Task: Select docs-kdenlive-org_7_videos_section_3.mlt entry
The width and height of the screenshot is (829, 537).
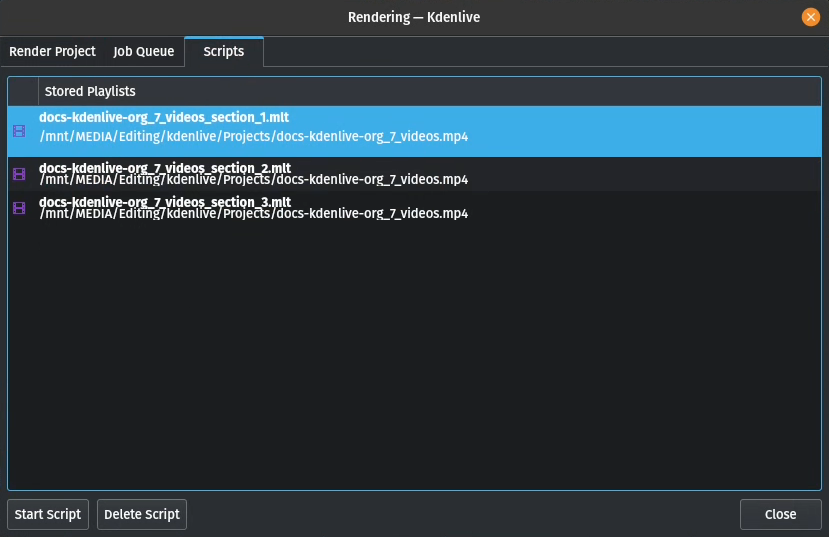Action: click(414, 208)
